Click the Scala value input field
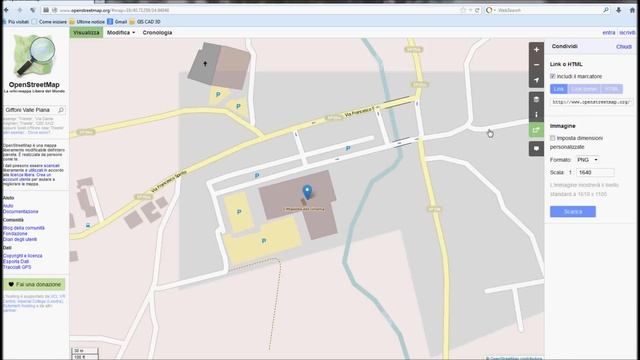 coord(595,172)
